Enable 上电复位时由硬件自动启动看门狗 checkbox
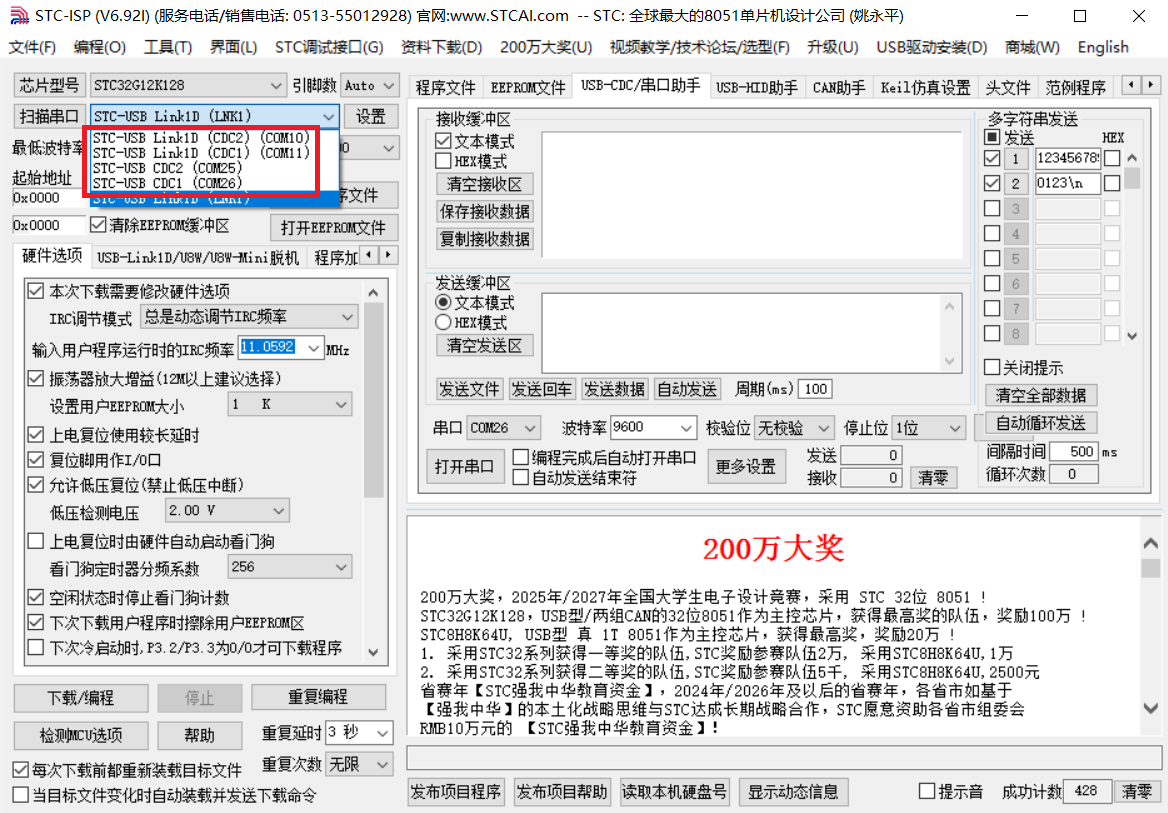Screen dimensions: 1168x813 [x=36, y=541]
